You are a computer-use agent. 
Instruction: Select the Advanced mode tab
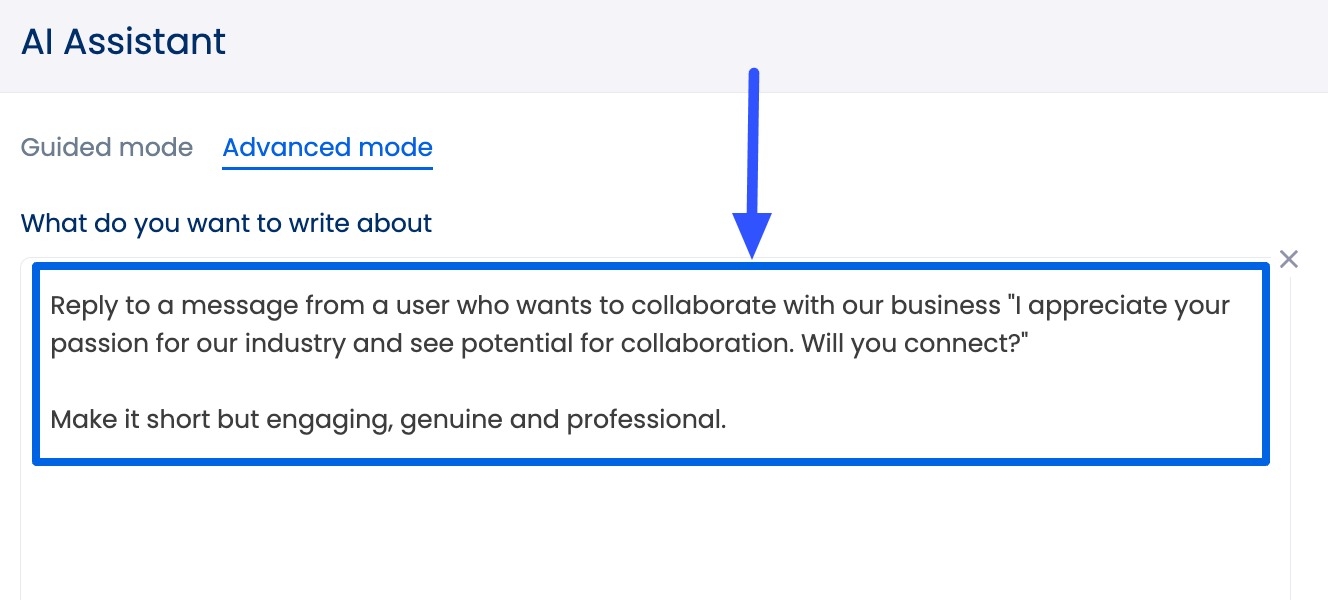327,147
